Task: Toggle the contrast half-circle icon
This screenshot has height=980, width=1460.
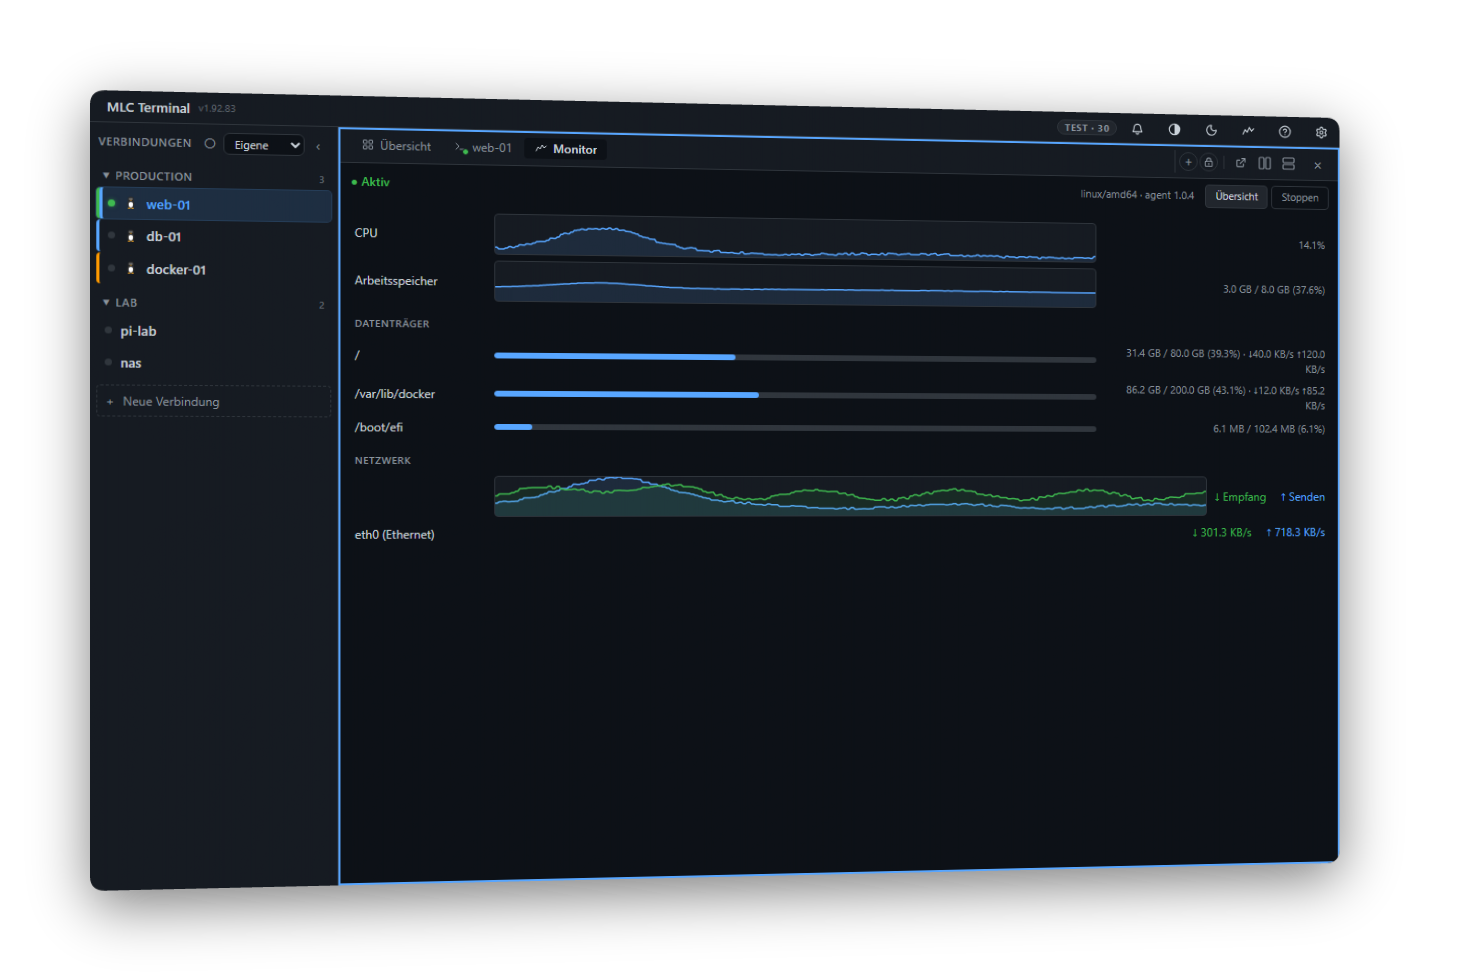Action: pos(1174,130)
